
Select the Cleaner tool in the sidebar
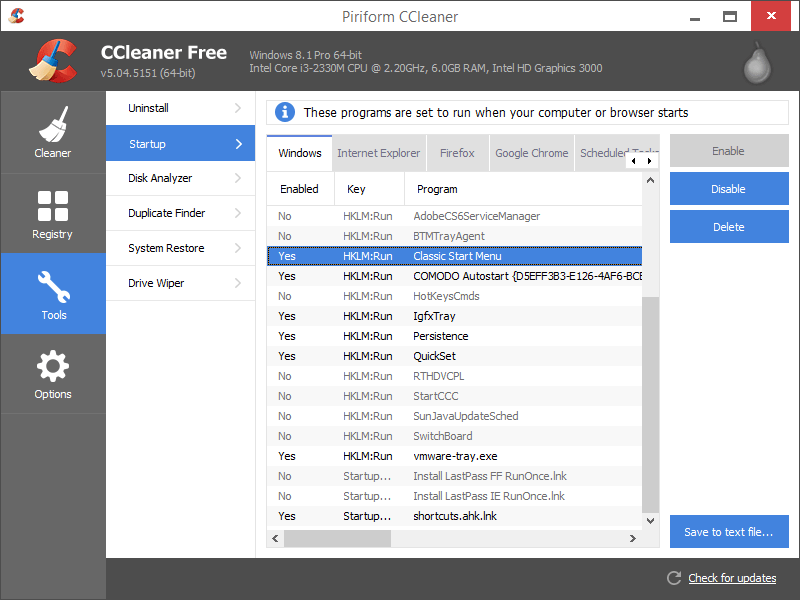pyautogui.click(x=53, y=132)
